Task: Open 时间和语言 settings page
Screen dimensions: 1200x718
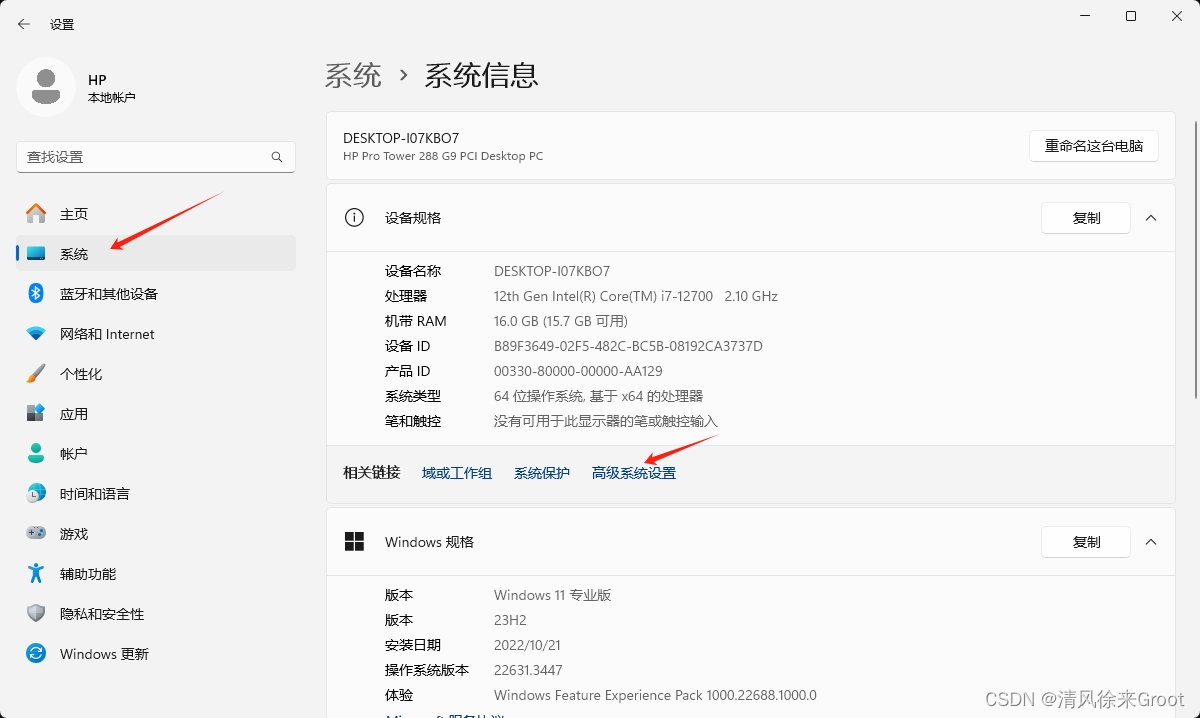Action: tap(156, 494)
